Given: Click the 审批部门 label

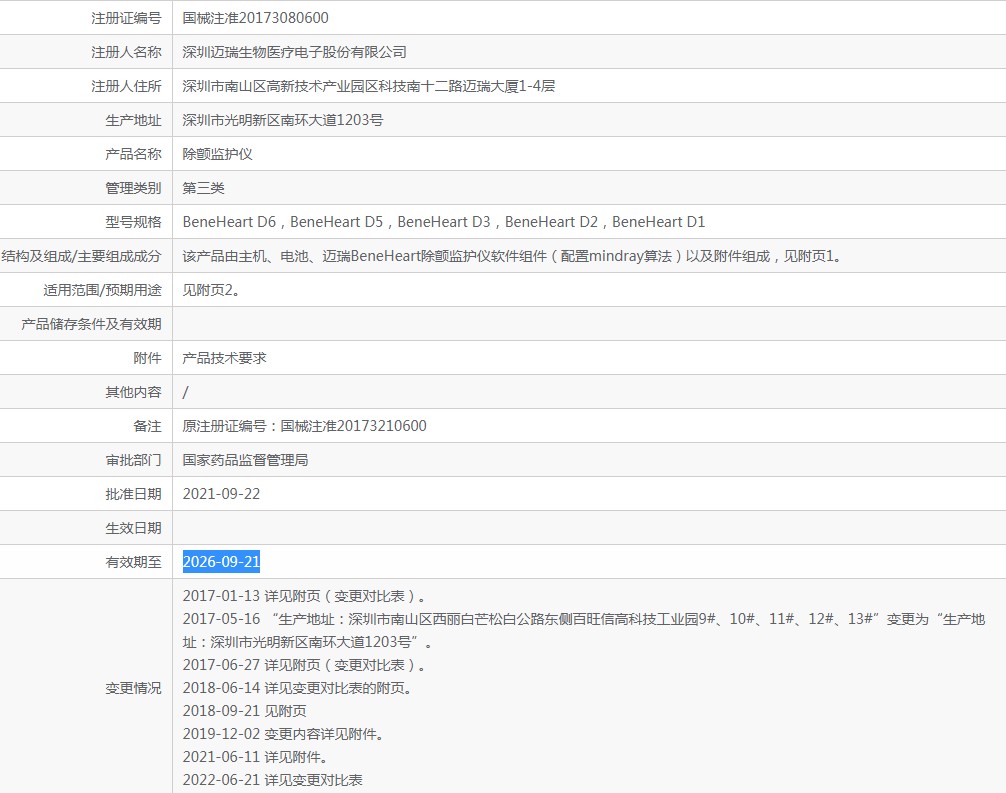Looking at the screenshot, I should 133,460.
